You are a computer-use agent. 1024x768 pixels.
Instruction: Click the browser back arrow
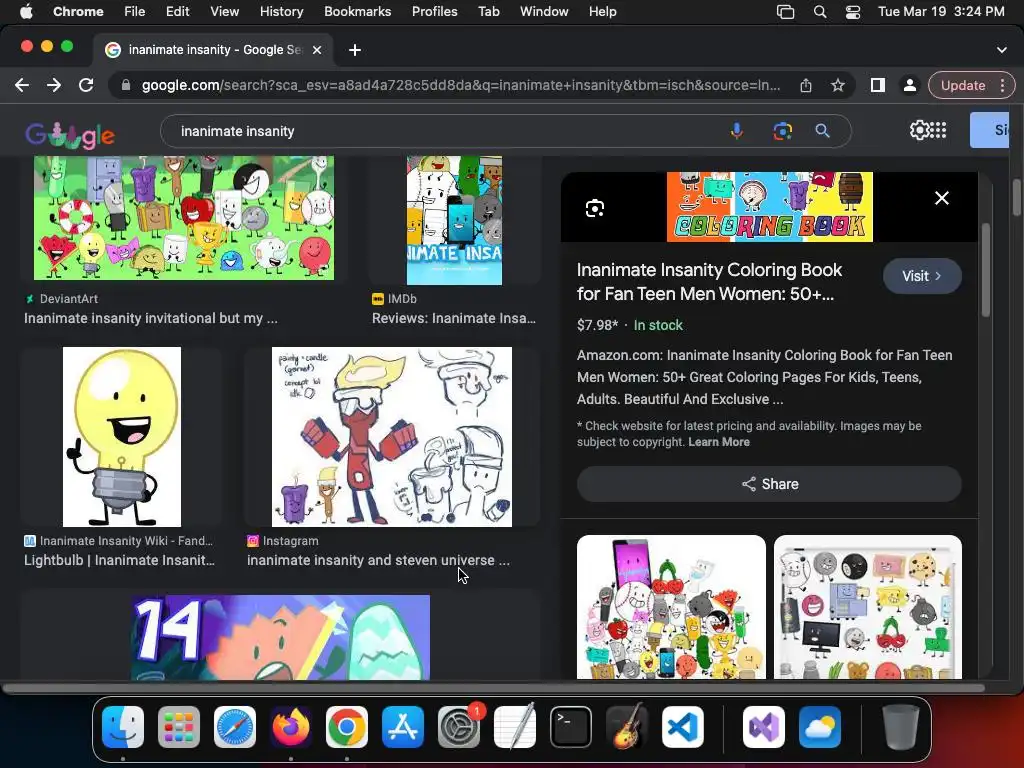[22, 85]
